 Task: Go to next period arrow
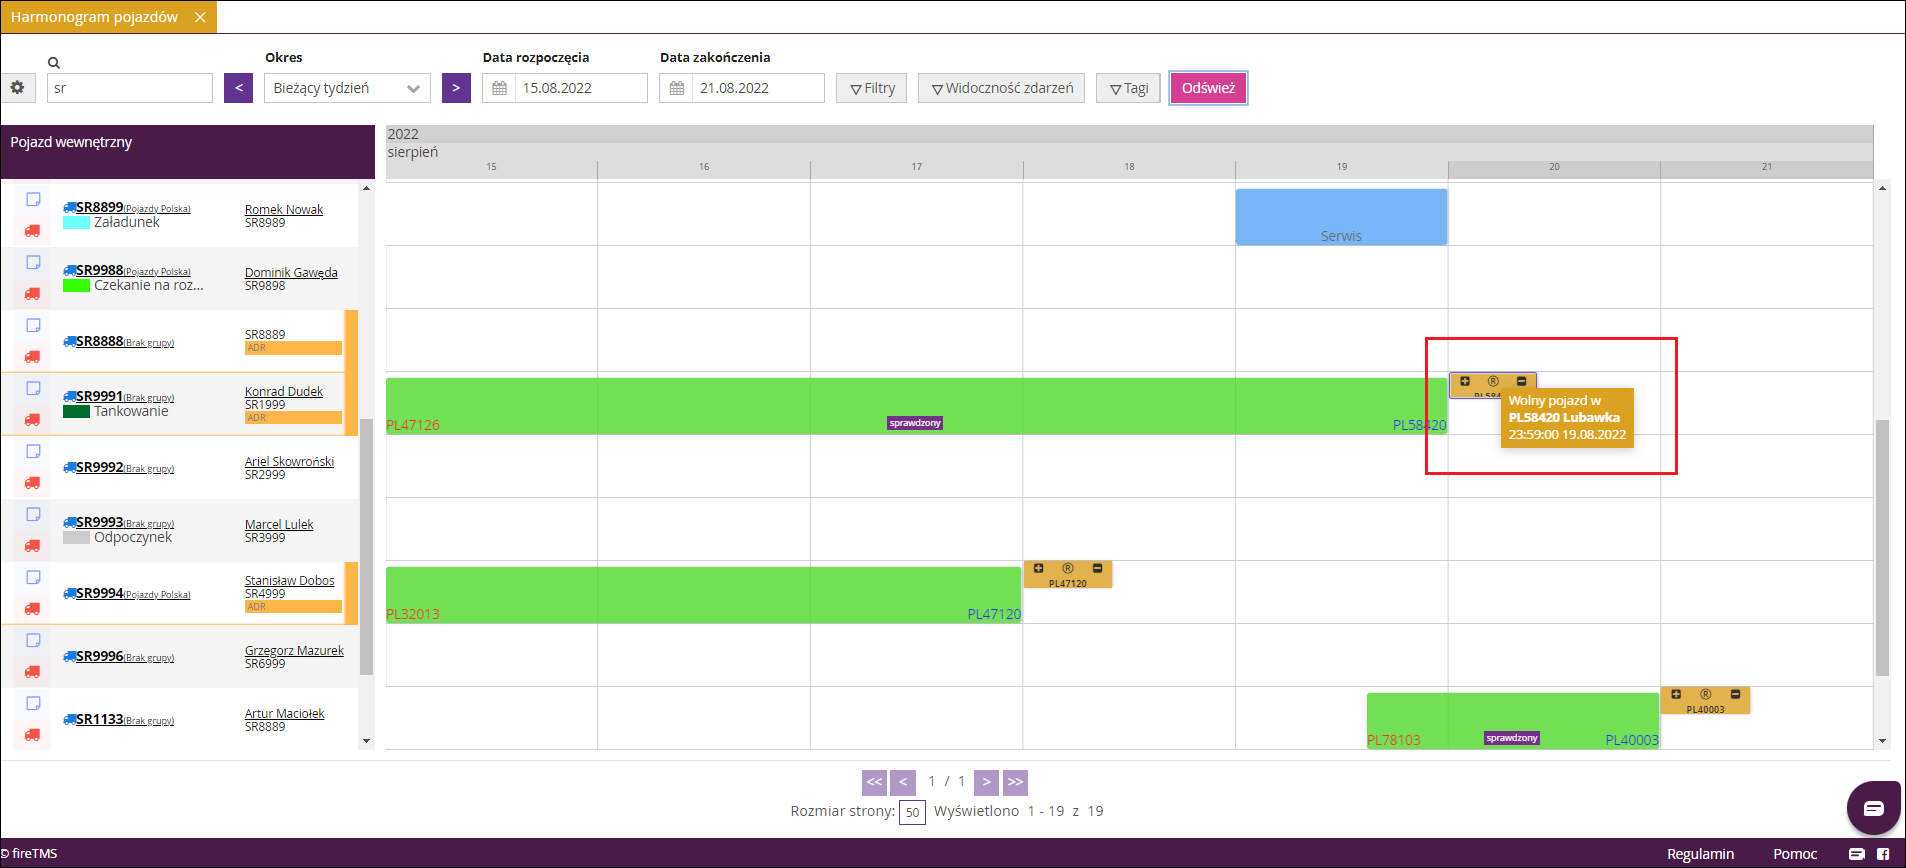tap(456, 88)
